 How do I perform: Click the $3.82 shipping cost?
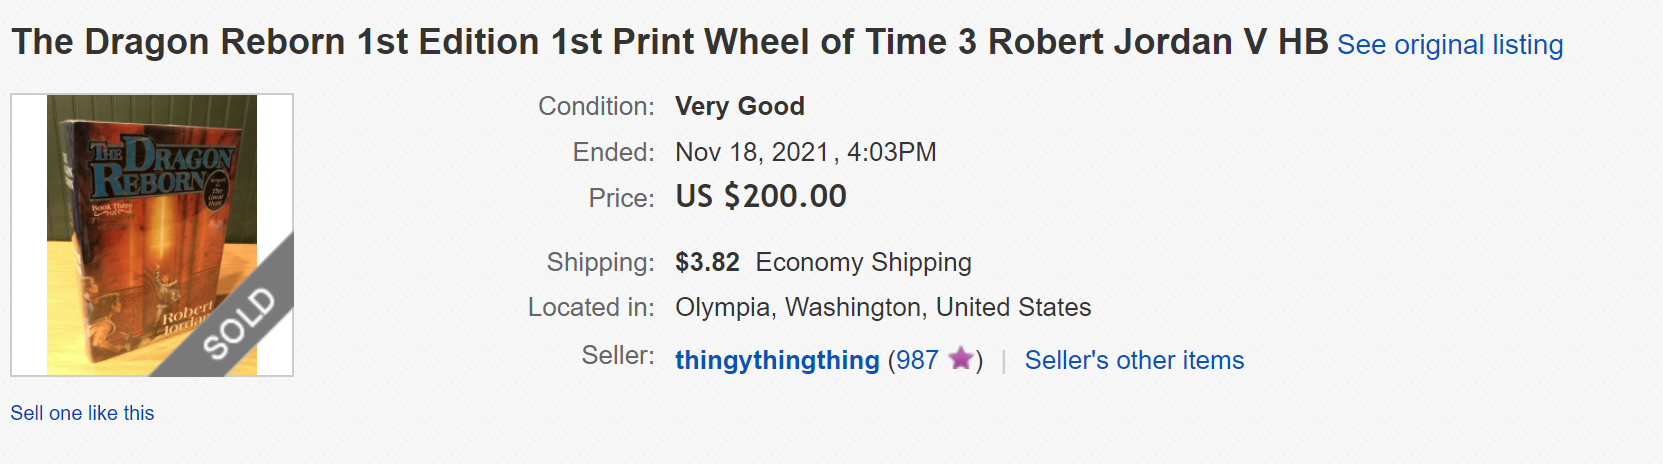pos(707,262)
